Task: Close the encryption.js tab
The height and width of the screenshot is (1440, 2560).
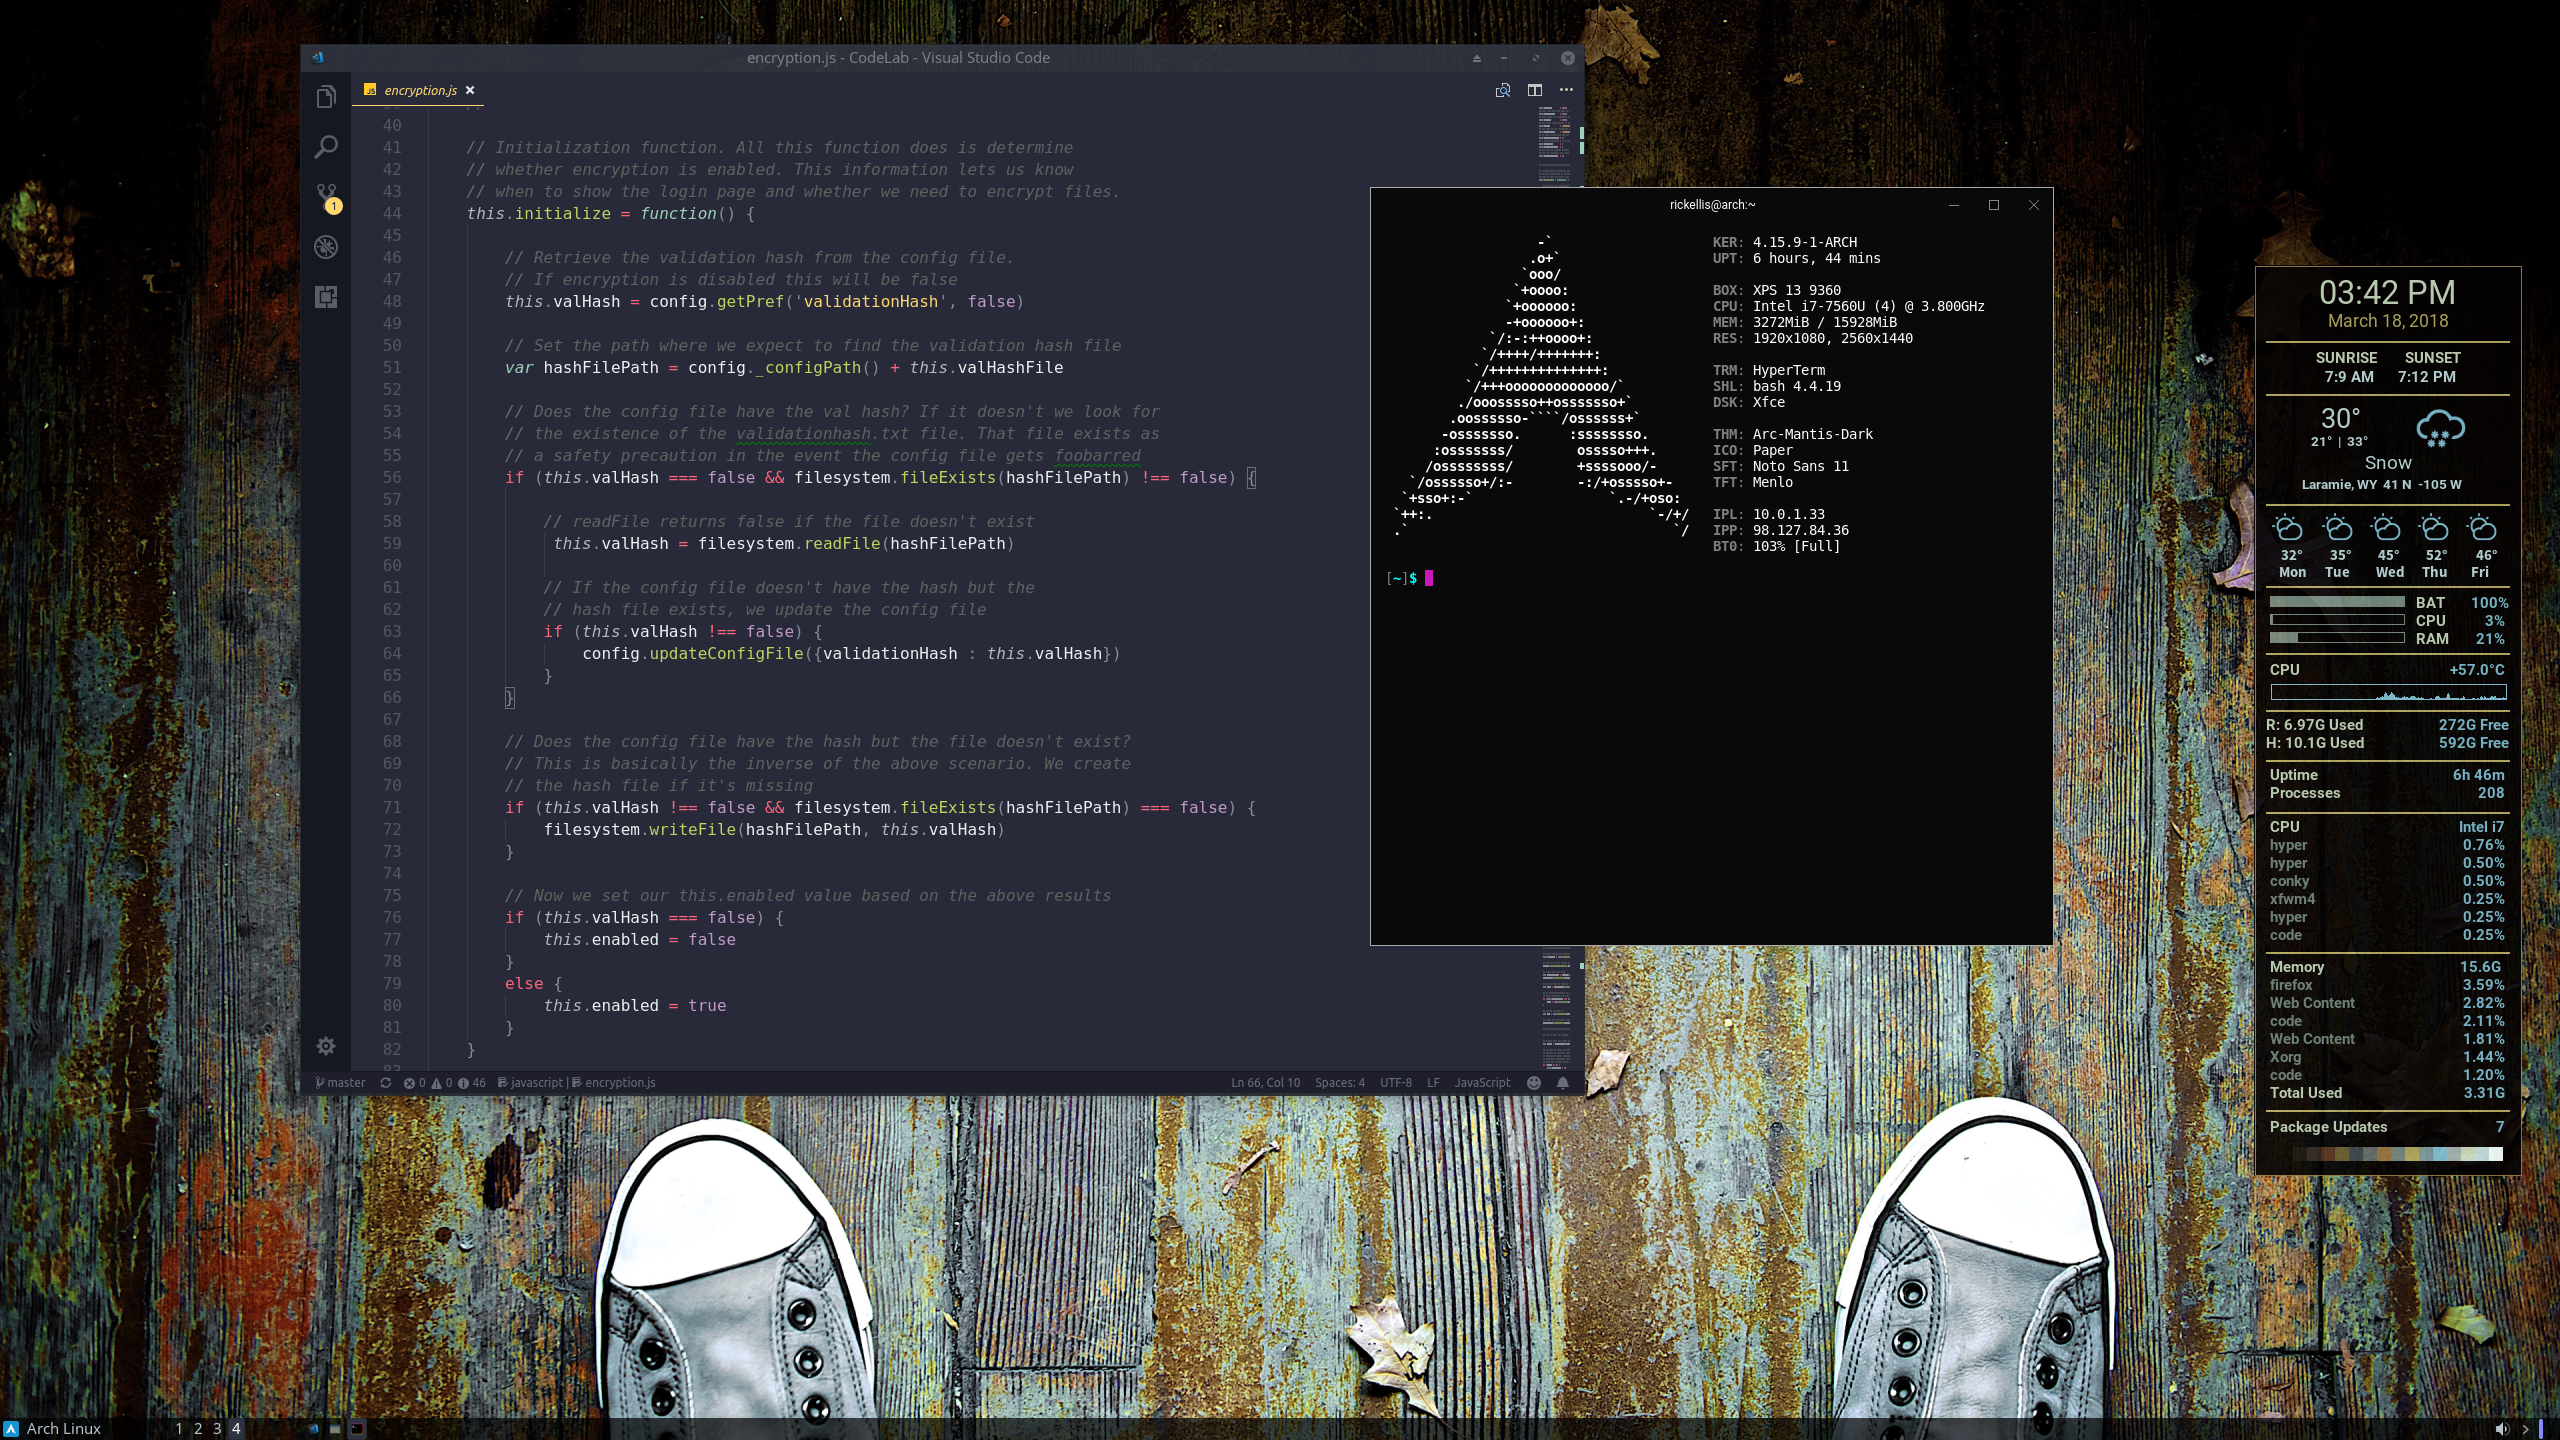Action: click(470, 90)
